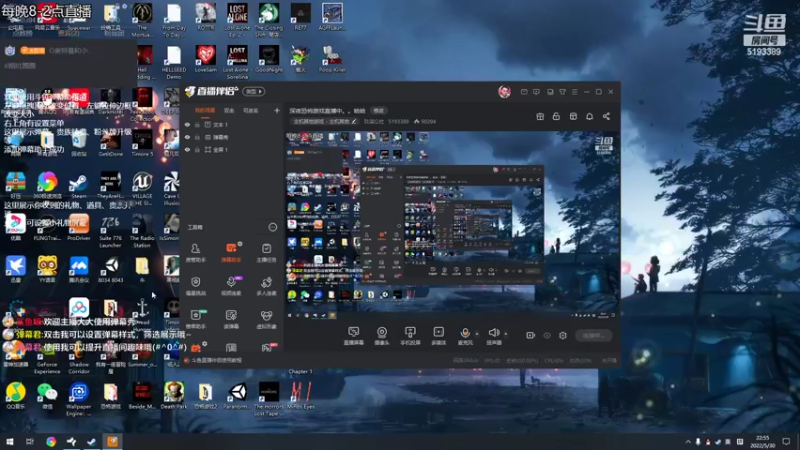Open the notification bell in streaming app
Screen dimensions: 800x450
pyautogui.click(x=589, y=116)
